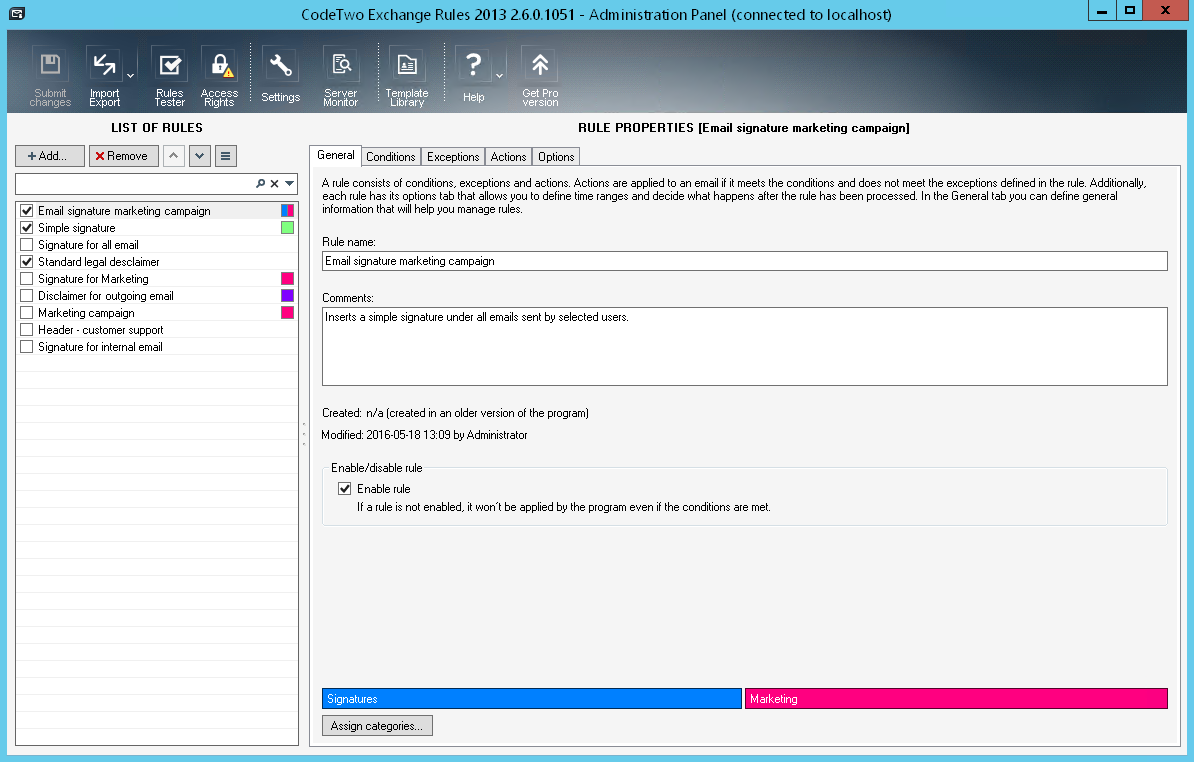Click the Rule name input field
The height and width of the screenshot is (762, 1194).
[744, 261]
